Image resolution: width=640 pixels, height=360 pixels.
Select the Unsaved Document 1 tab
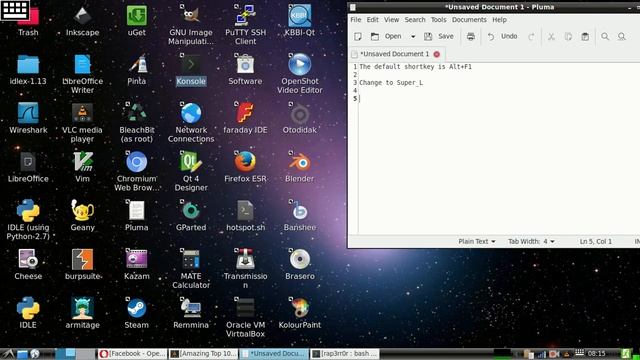[394, 54]
